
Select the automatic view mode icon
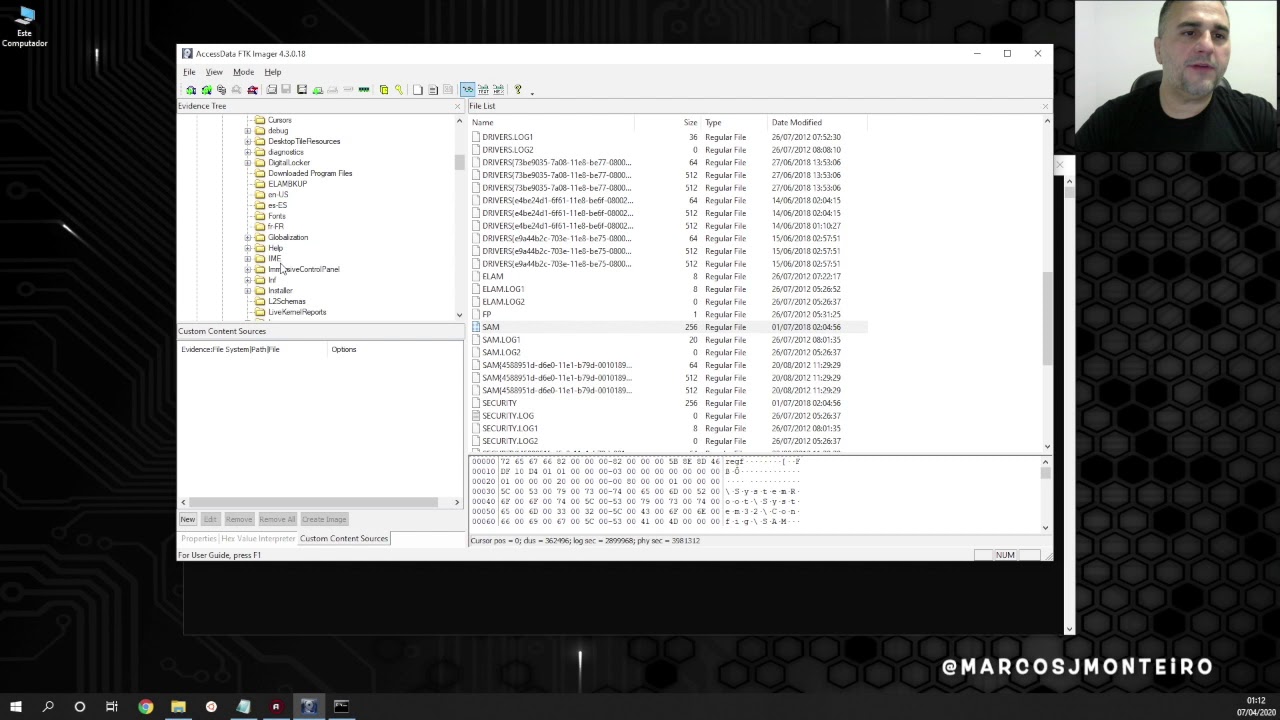(x=467, y=89)
